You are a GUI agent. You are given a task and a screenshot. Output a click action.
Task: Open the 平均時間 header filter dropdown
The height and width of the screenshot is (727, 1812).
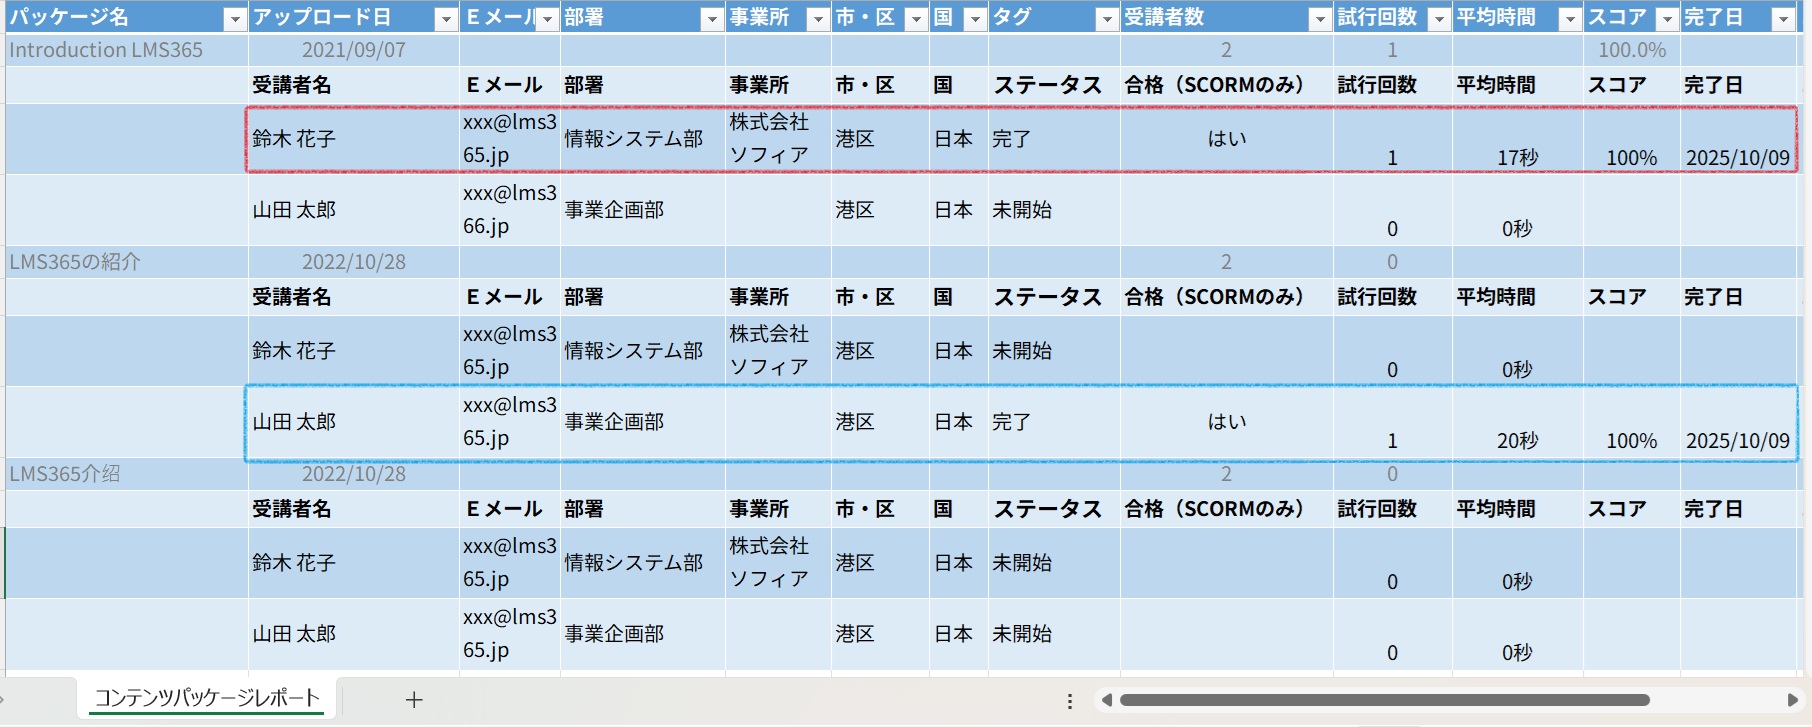tap(1570, 19)
